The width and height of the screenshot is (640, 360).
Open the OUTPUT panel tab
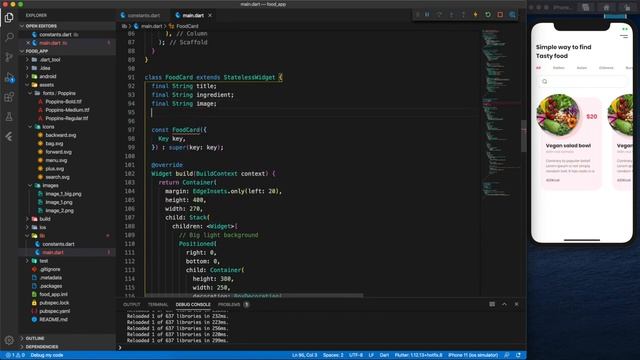(131, 304)
